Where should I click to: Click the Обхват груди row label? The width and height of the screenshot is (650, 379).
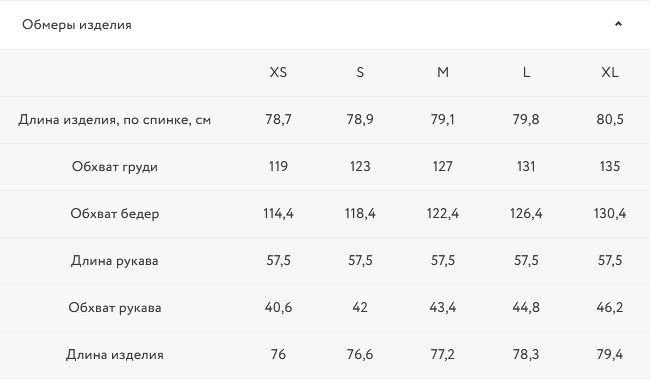(x=115, y=167)
